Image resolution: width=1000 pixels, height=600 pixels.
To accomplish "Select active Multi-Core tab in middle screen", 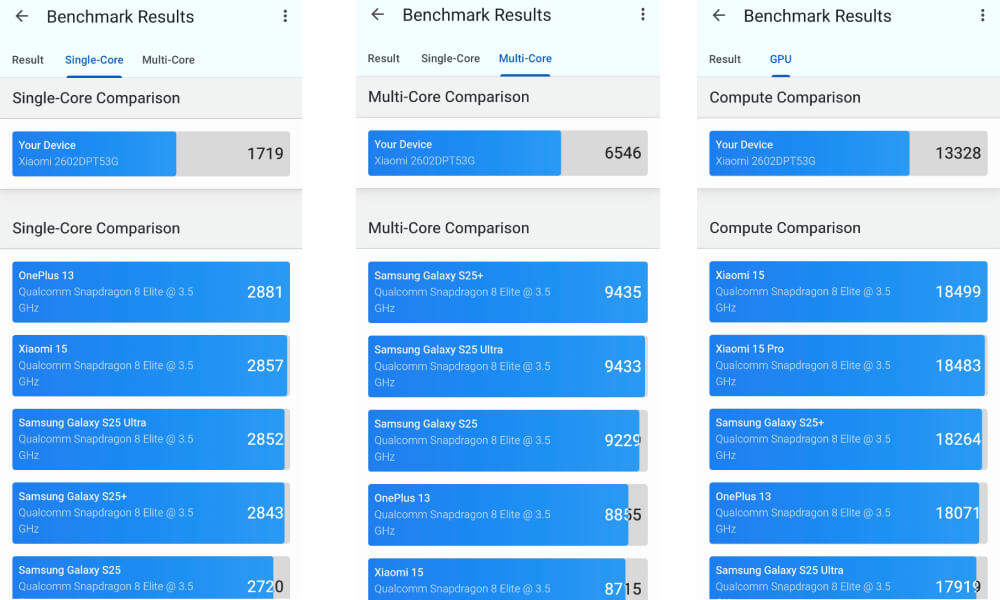I will coord(525,59).
